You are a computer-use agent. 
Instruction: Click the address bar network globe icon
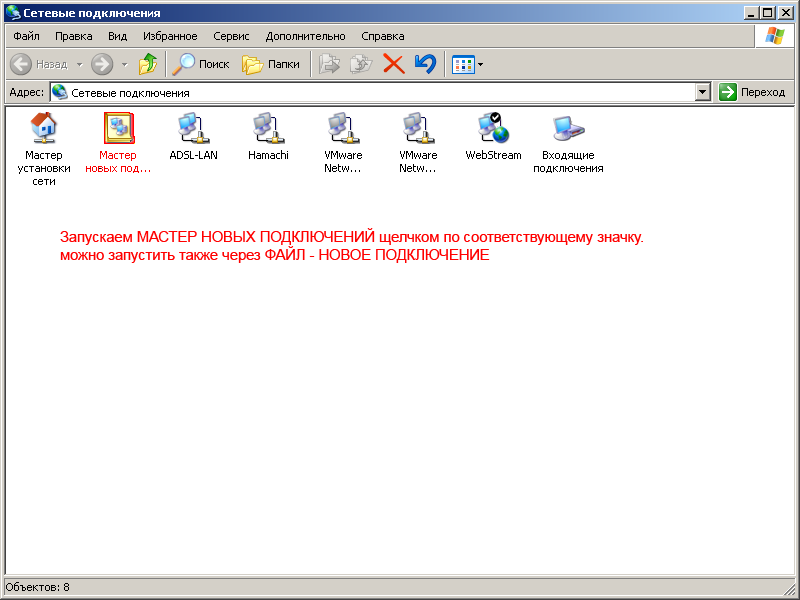tap(60, 92)
